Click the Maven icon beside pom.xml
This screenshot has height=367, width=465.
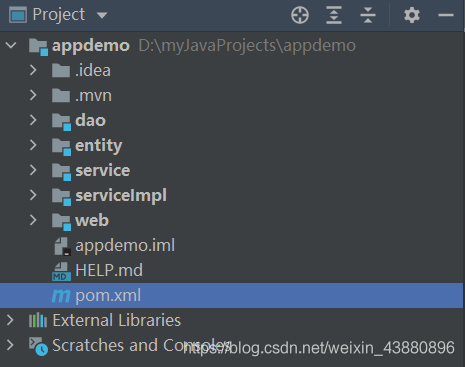[61, 296]
